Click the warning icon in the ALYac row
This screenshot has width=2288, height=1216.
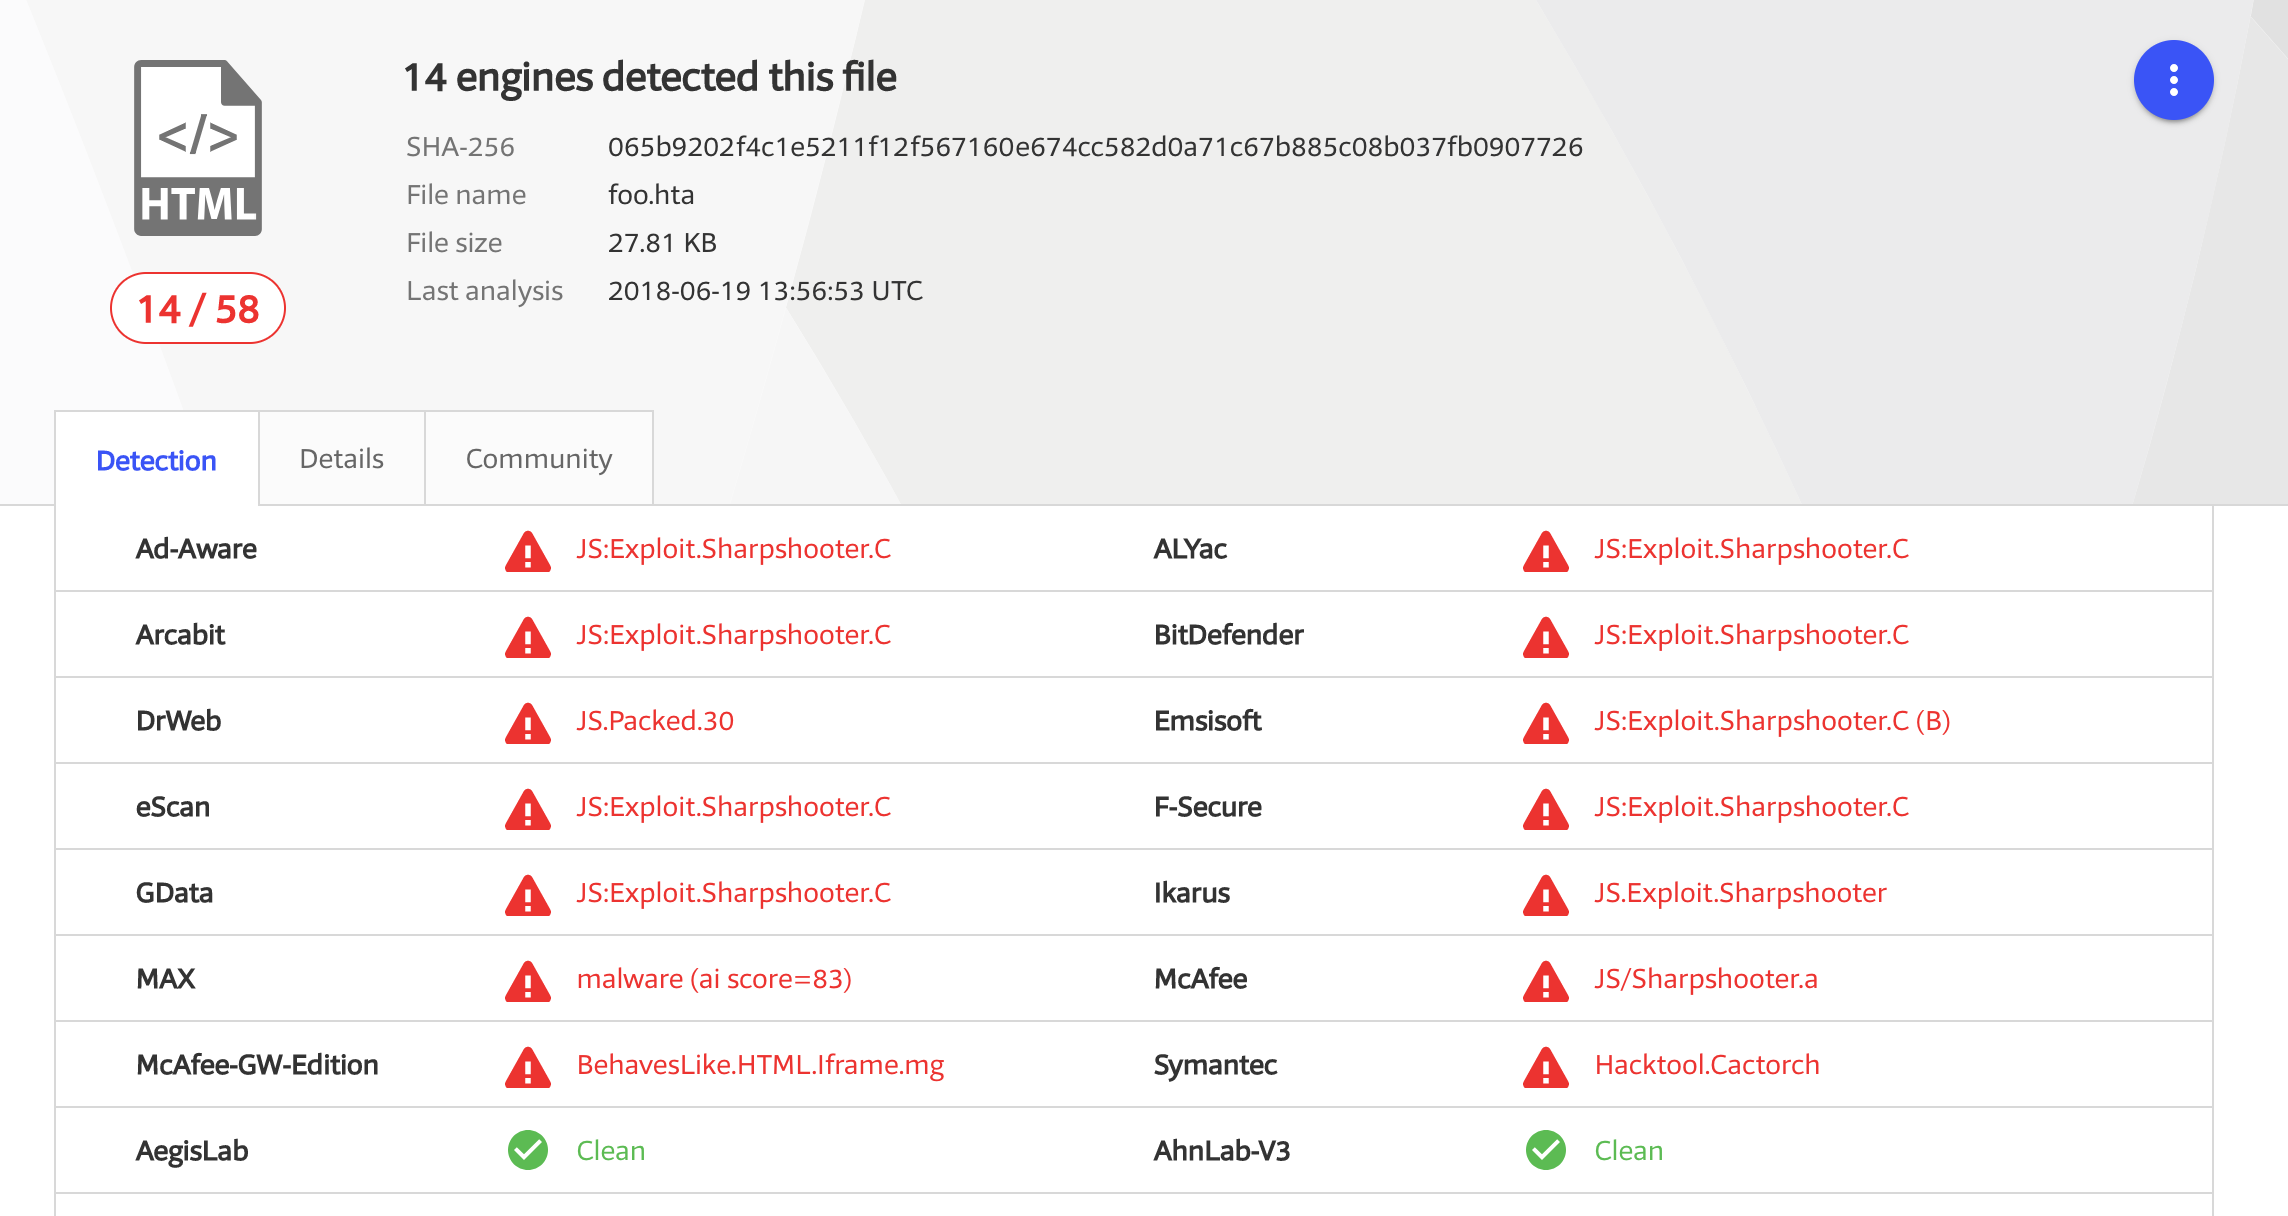[1546, 551]
